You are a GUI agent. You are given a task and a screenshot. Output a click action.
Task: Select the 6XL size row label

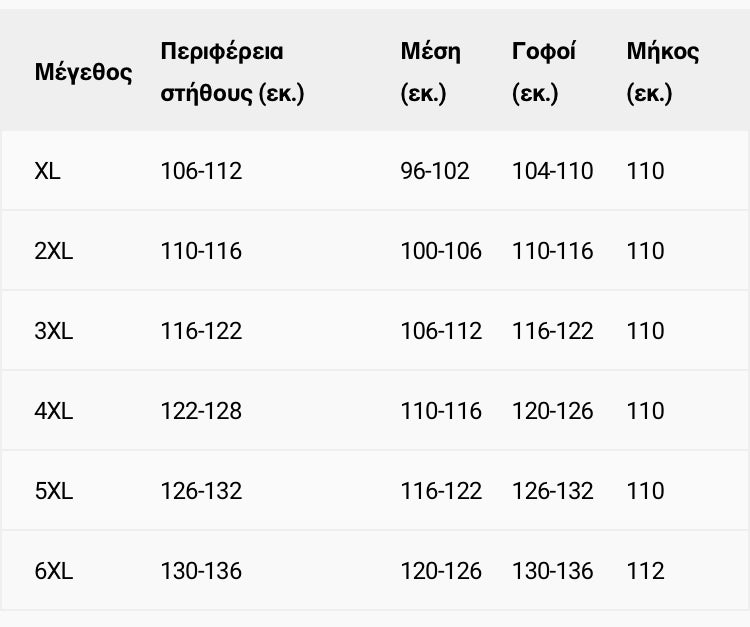coord(53,571)
